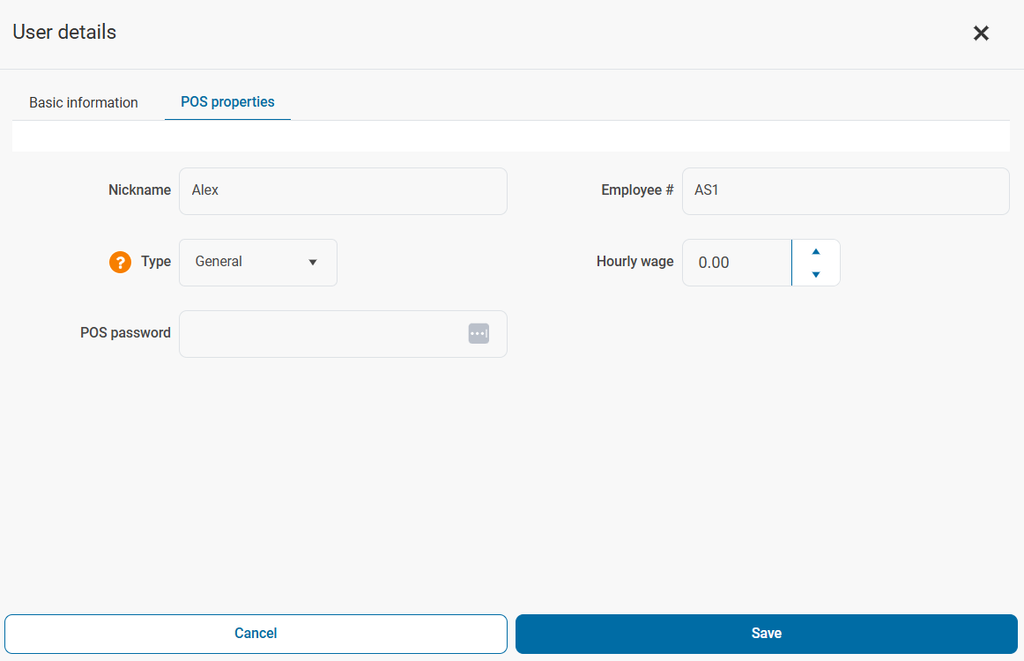Open the Type dropdown showing General
The height and width of the screenshot is (661, 1024).
click(x=258, y=262)
